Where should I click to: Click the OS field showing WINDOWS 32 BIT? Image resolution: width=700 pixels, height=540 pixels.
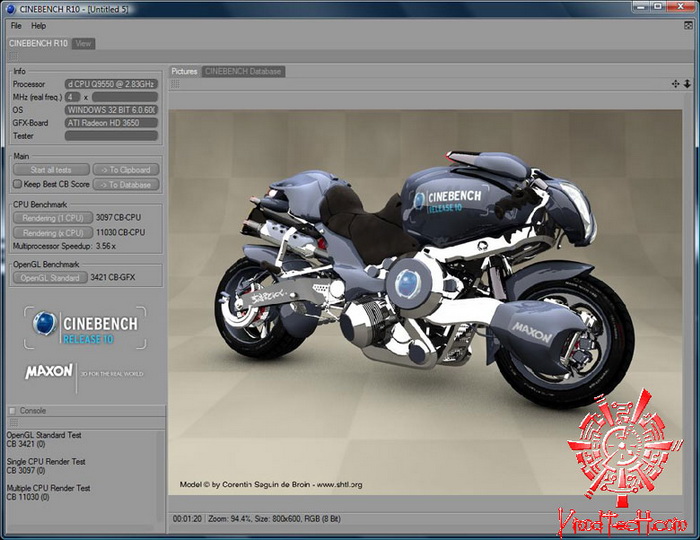[111, 110]
